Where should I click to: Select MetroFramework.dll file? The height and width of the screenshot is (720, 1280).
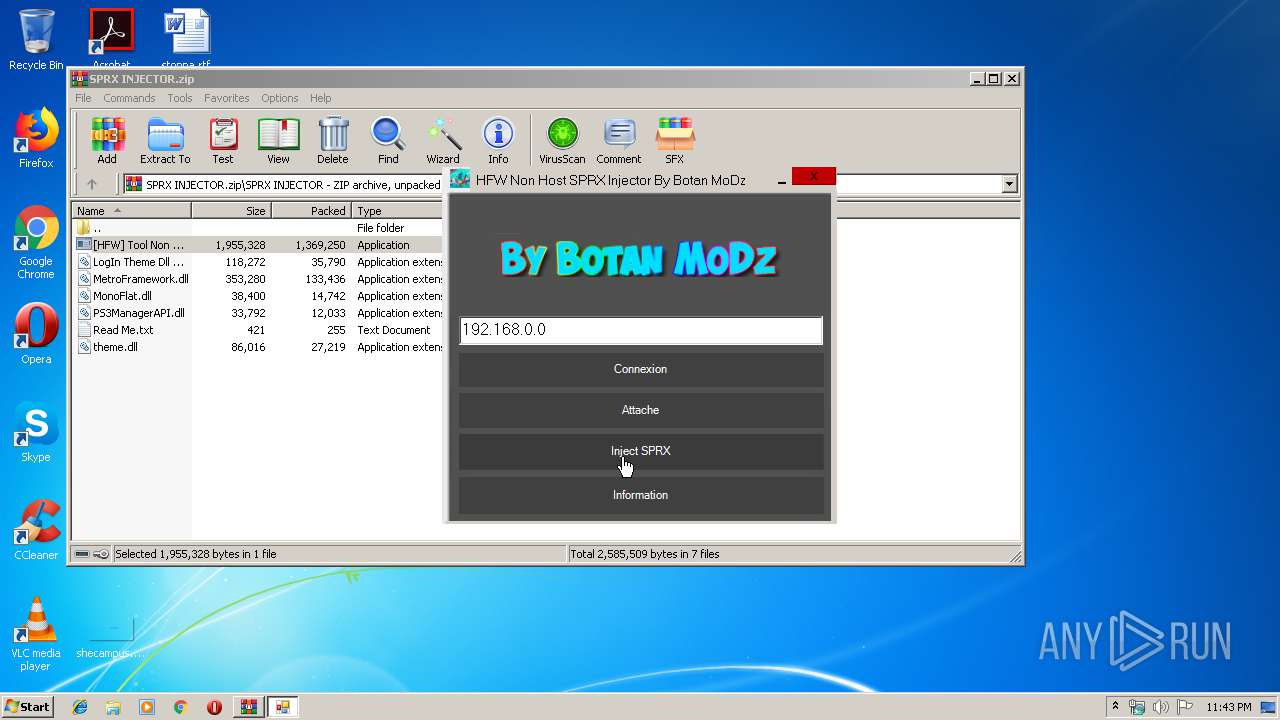pyautogui.click(x=258, y=279)
